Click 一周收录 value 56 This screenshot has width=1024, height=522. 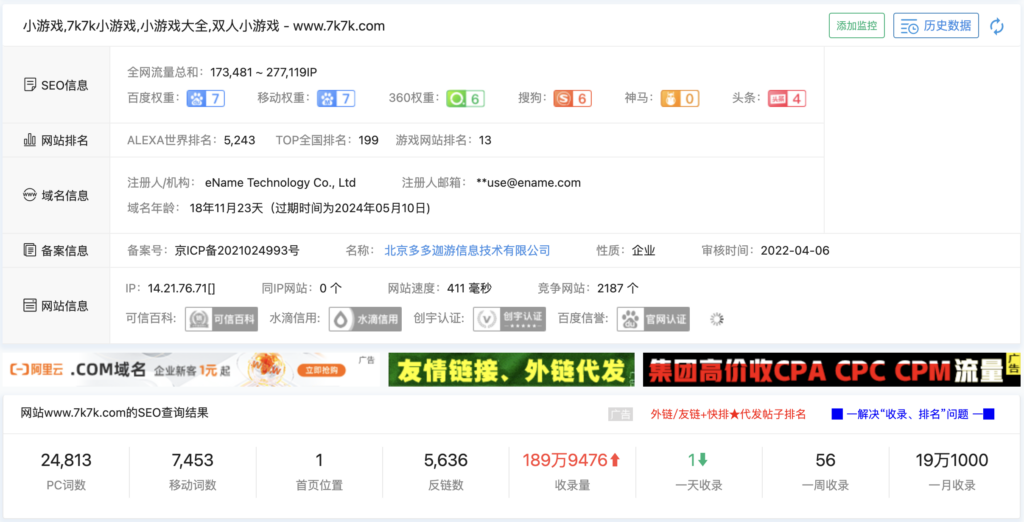[x=825, y=461]
